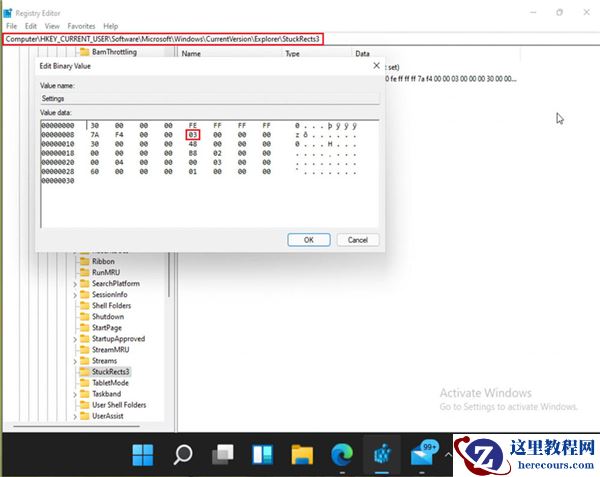Click Cancel in Edit Binary Value

pos(358,240)
